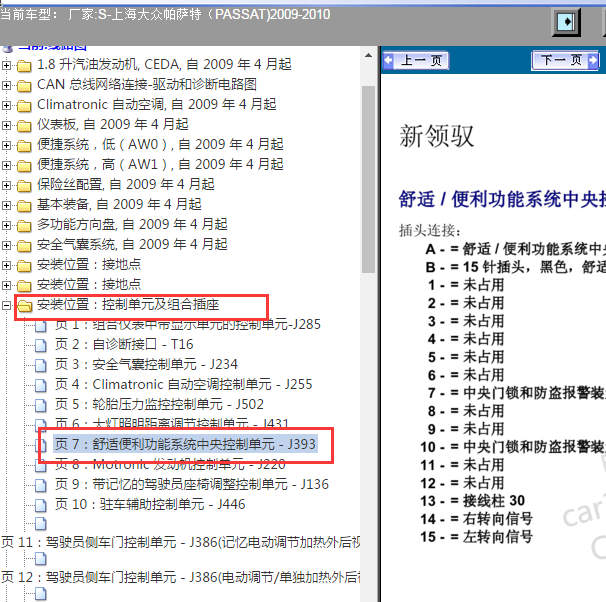Select 基本装备 tree entry
Image resolution: width=606 pixels, height=602 pixels.
point(119,204)
